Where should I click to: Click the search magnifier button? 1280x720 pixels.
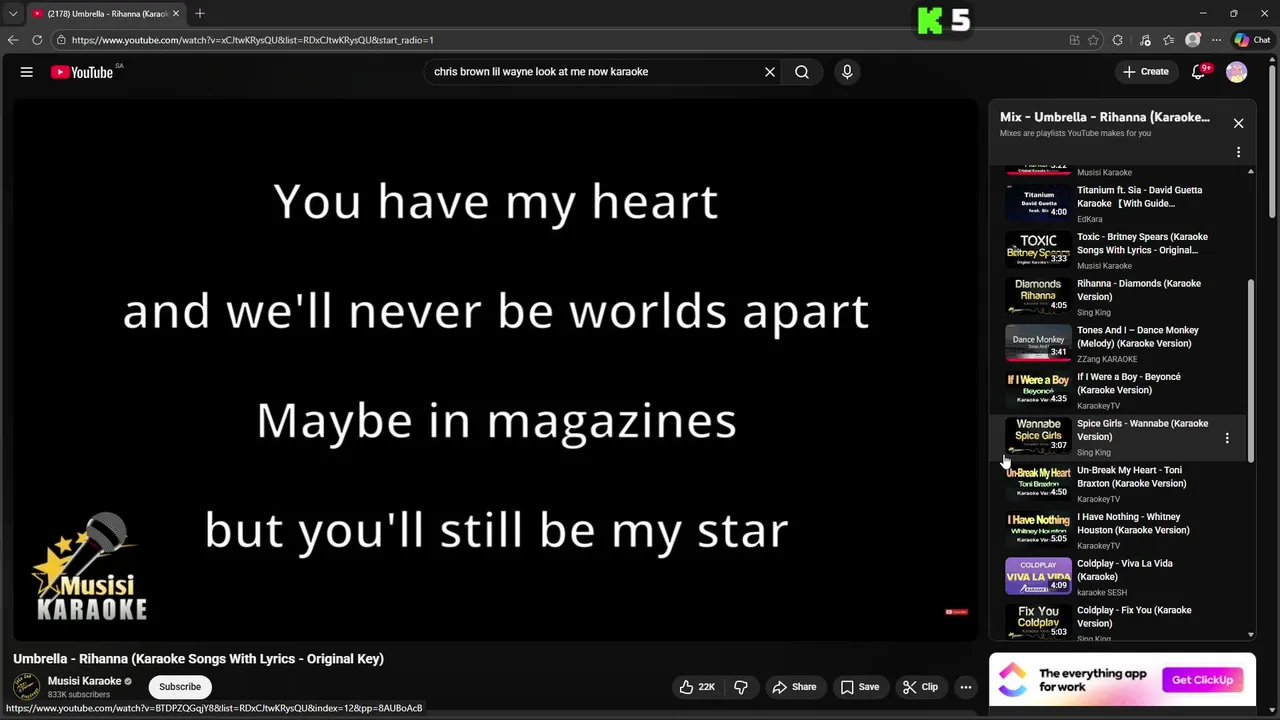point(802,72)
